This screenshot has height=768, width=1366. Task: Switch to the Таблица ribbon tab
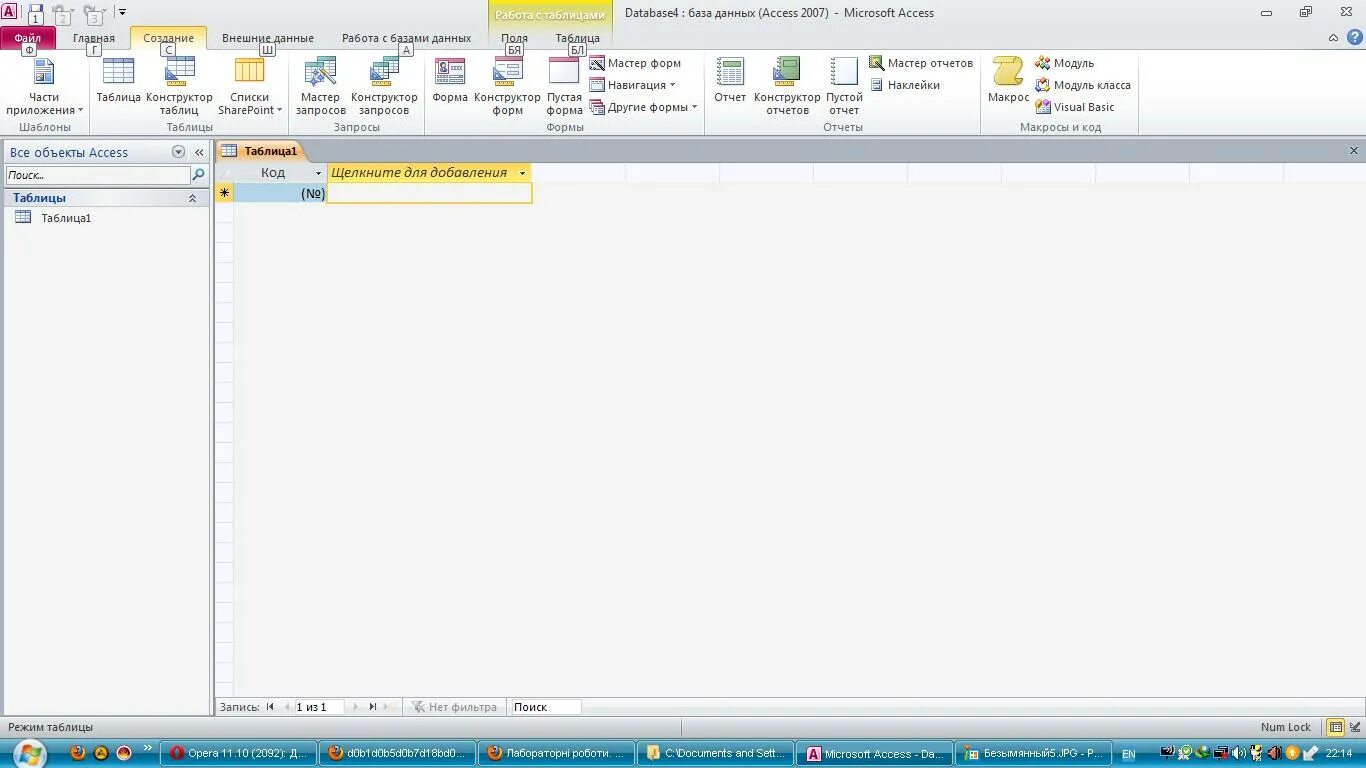[577, 38]
